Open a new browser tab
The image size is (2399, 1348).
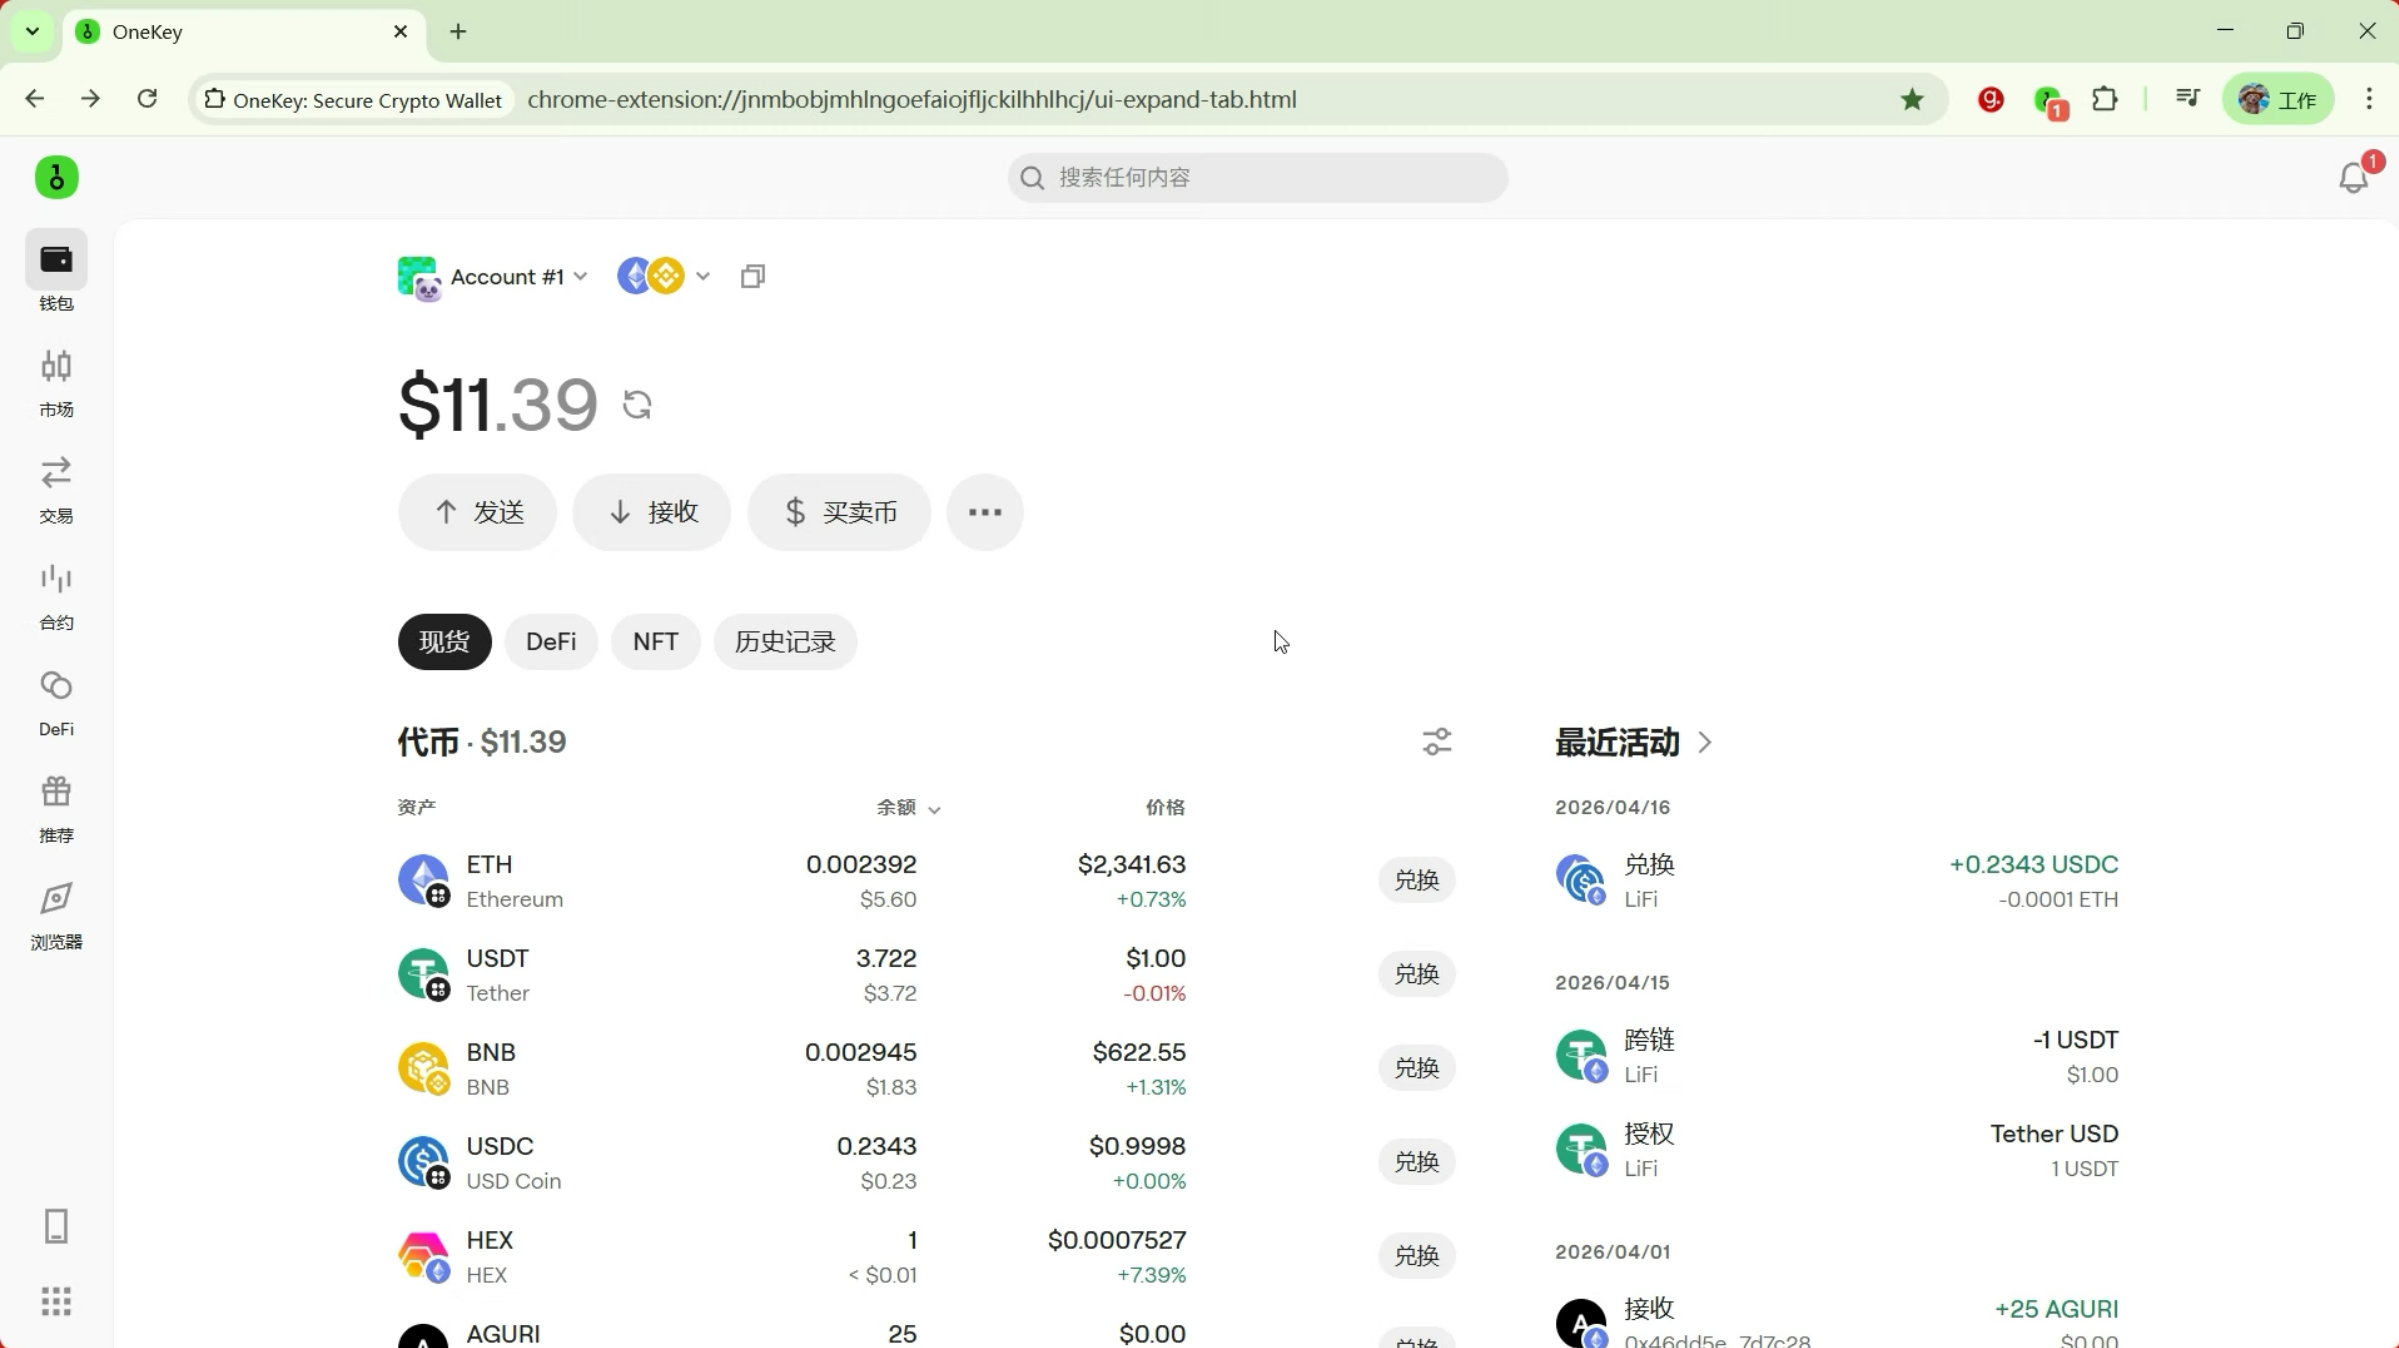(x=458, y=32)
